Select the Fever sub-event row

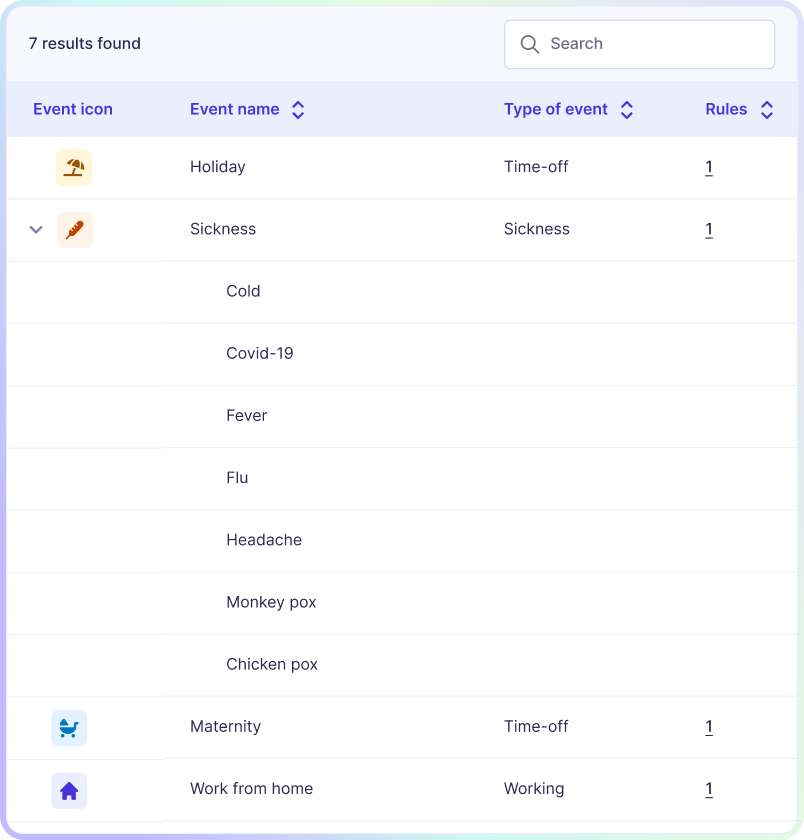click(247, 416)
